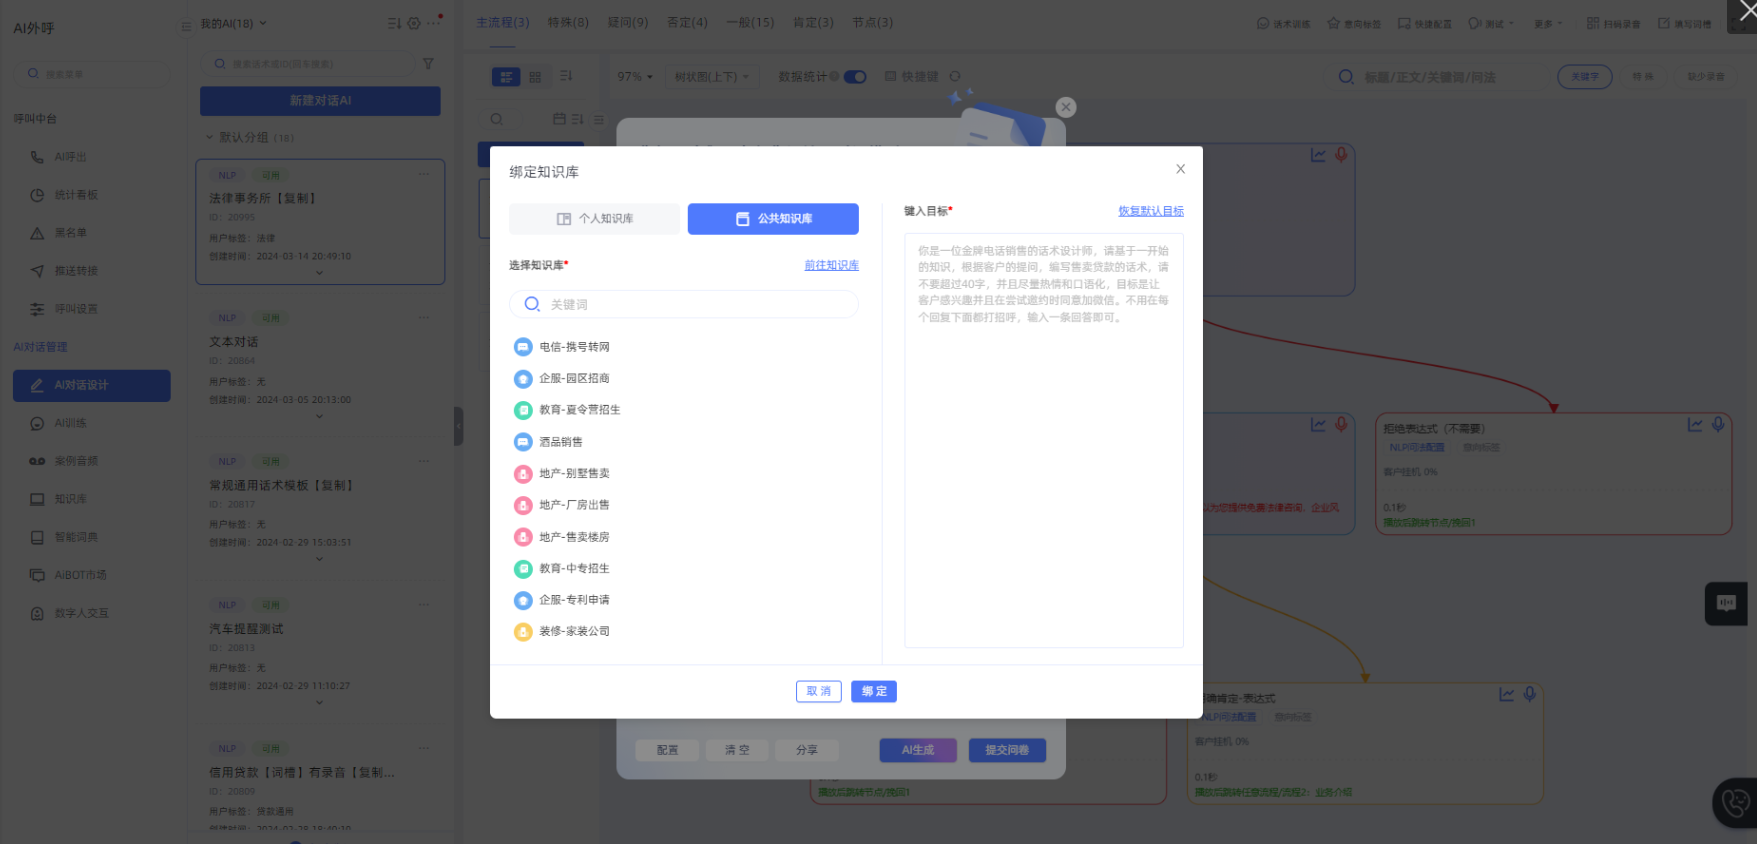The image size is (1757, 844).
Task: Switch to grid view layout toggle
Action: pyautogui.click(x=535, y=77)
